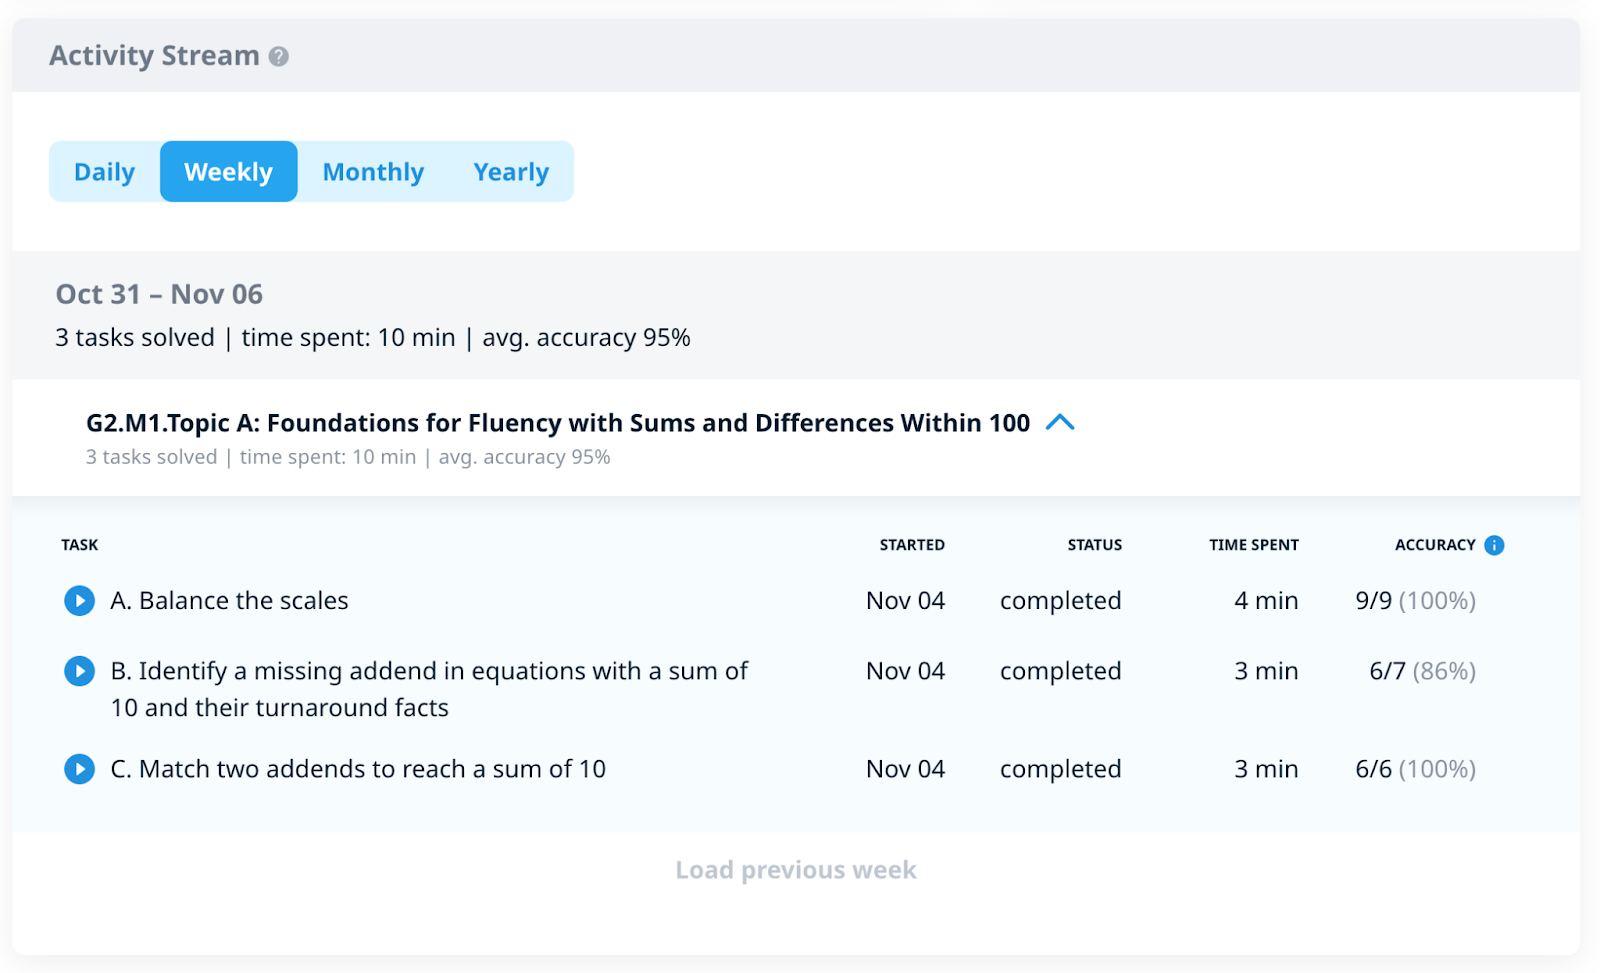Load the previous week of activity
This screenshot has height=973, width=1600.
tap(795, 870)
